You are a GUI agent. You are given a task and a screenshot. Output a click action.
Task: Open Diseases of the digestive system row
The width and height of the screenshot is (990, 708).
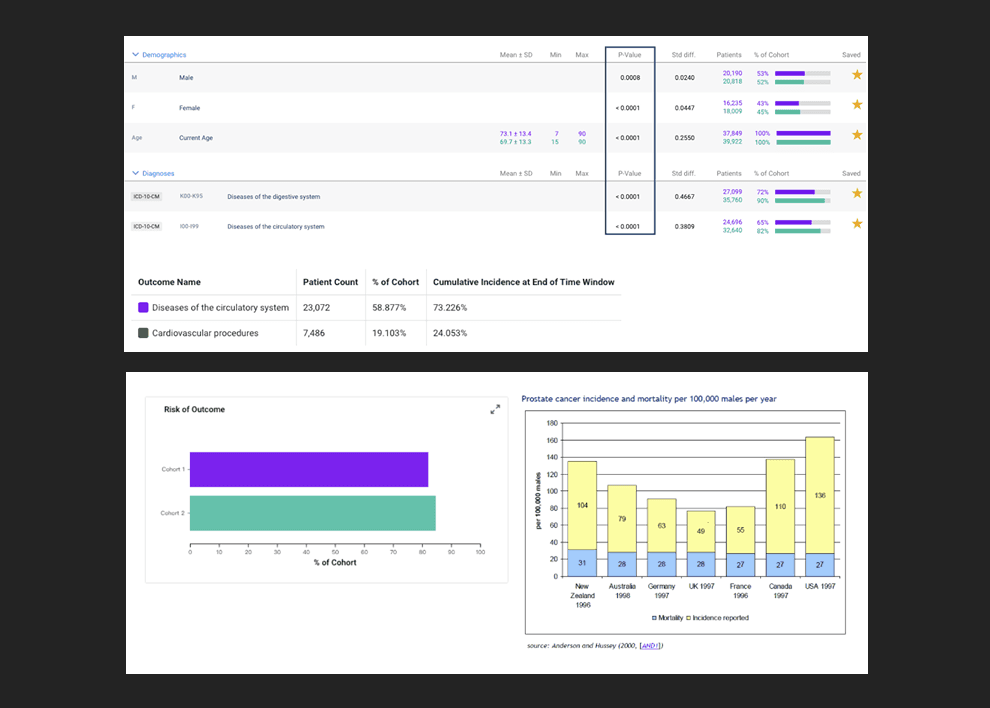pyautogui.click(x=273, y=197)
